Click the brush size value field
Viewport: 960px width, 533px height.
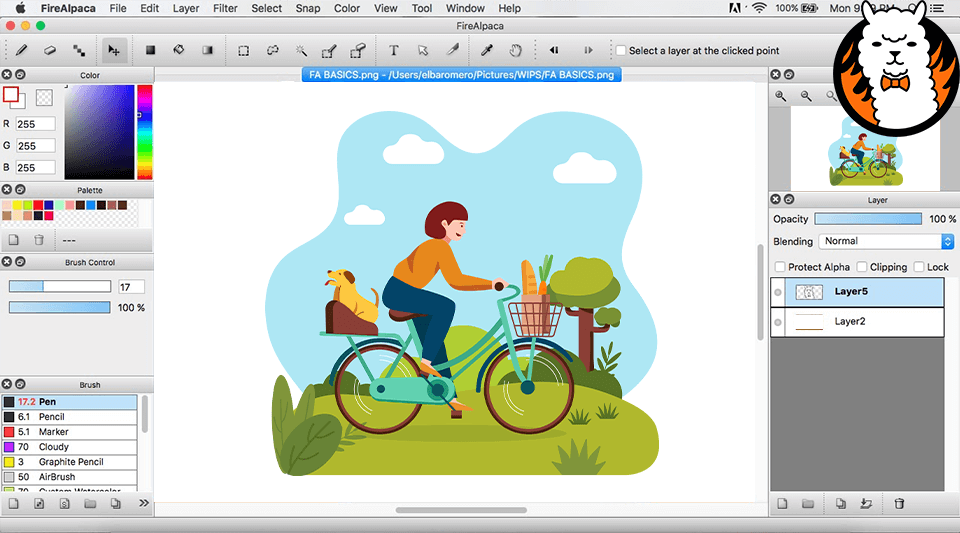[x=131, y=287]
